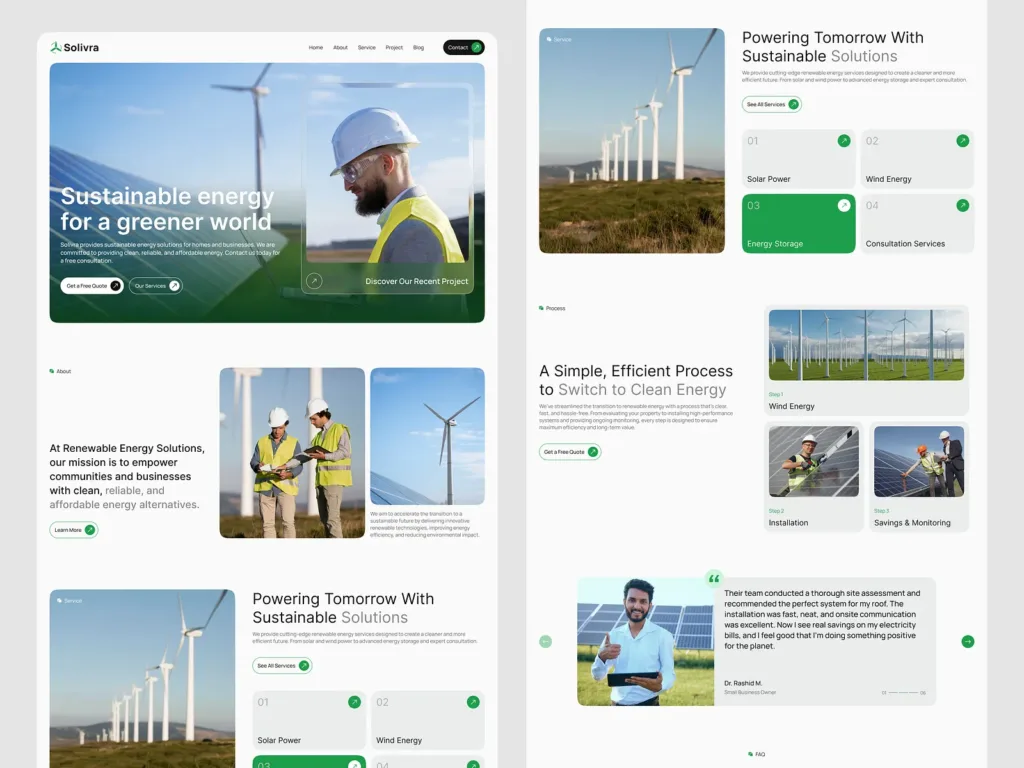The image size is (1024, 768).
Task: Click the Energy Storage card arrow icon beside 03
Action: click(x=844, y=205)
